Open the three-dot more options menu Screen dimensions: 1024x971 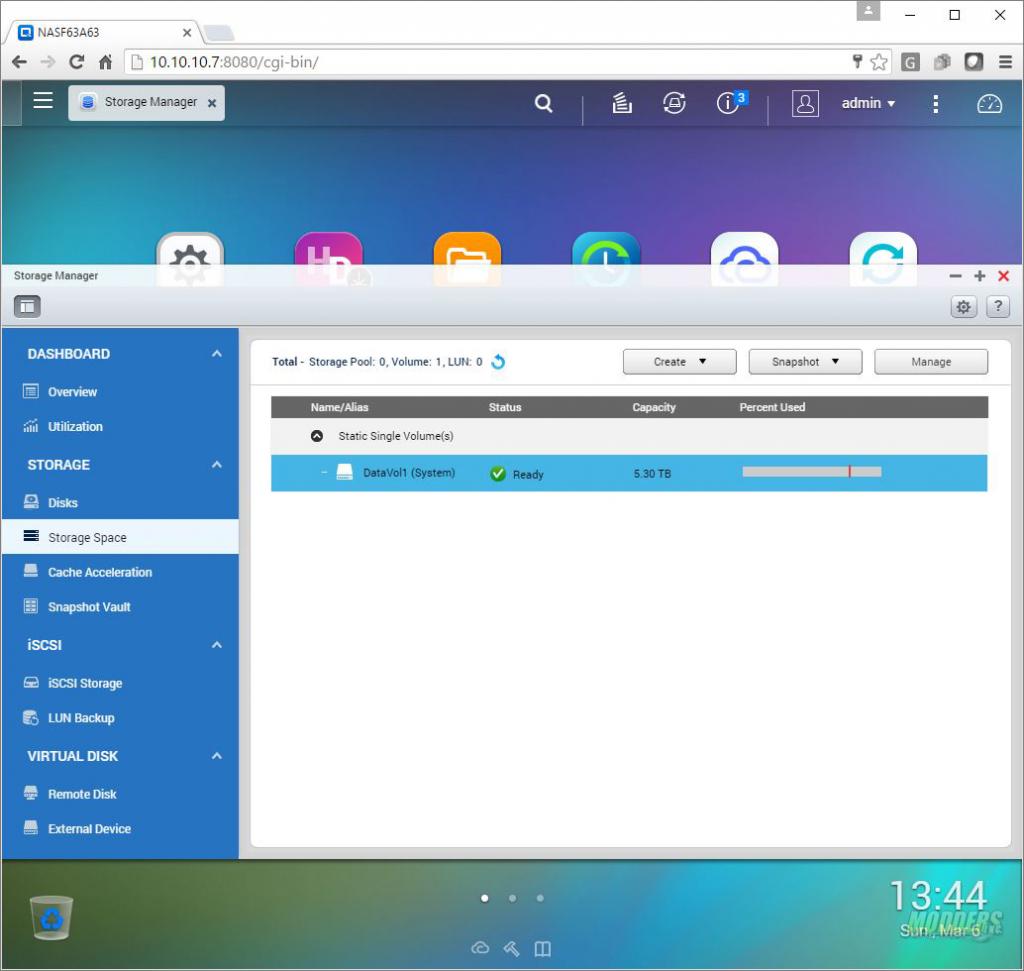936,103
